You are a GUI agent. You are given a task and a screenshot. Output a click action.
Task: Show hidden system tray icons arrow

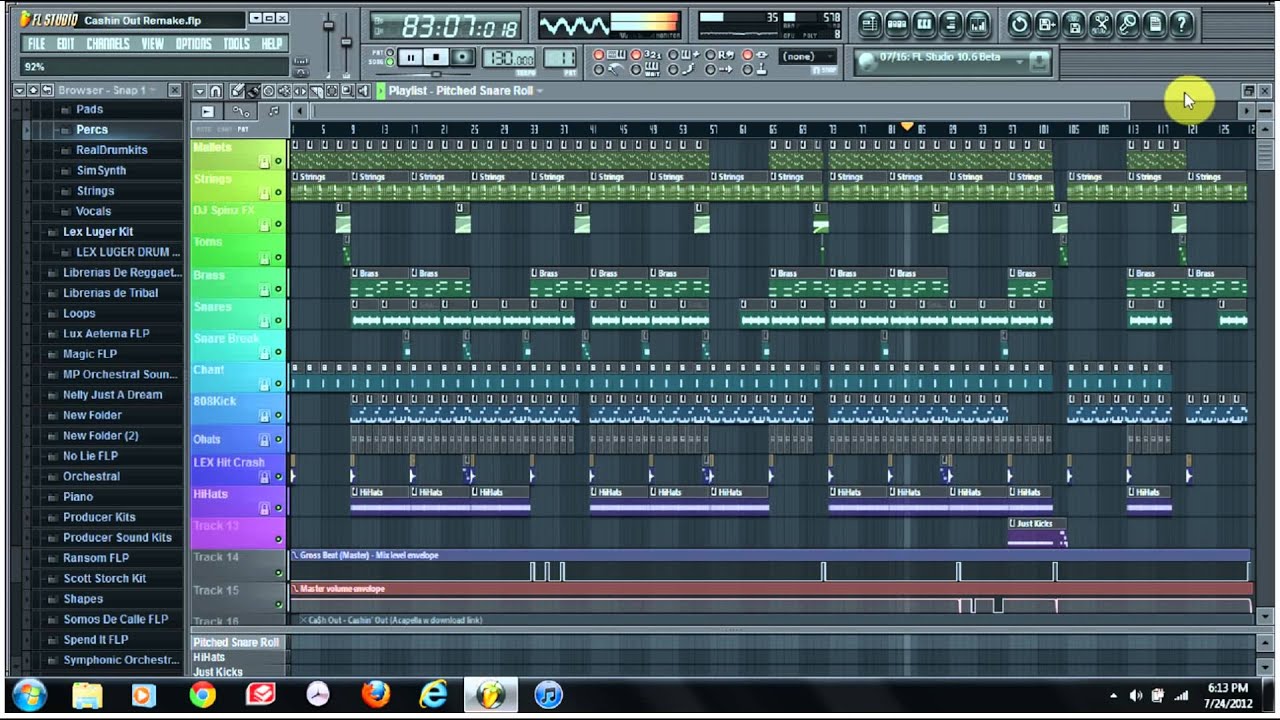1113,695
